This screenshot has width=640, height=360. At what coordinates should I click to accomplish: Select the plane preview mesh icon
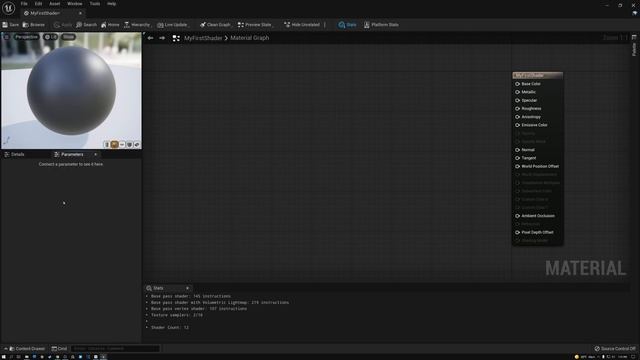coord(122,144)
